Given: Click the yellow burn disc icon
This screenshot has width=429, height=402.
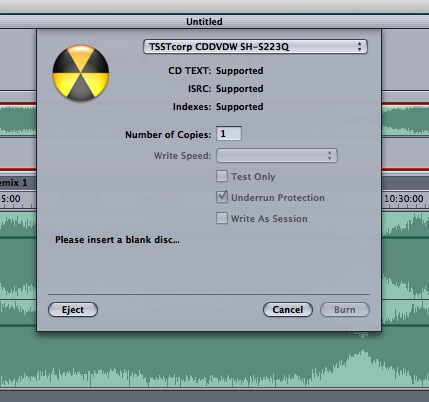Looking at the screenshot, I should tap(81, 73).
